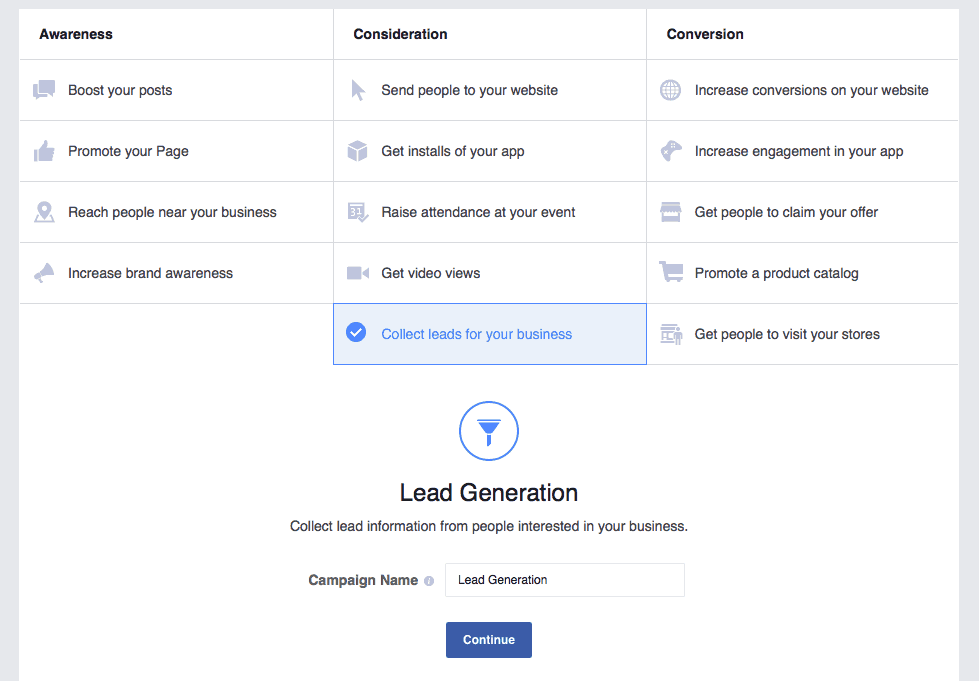This screenshot has height=681, width=979.
Task: Click the megaphone brand awareness icon
Action: (x=44, y=273)
